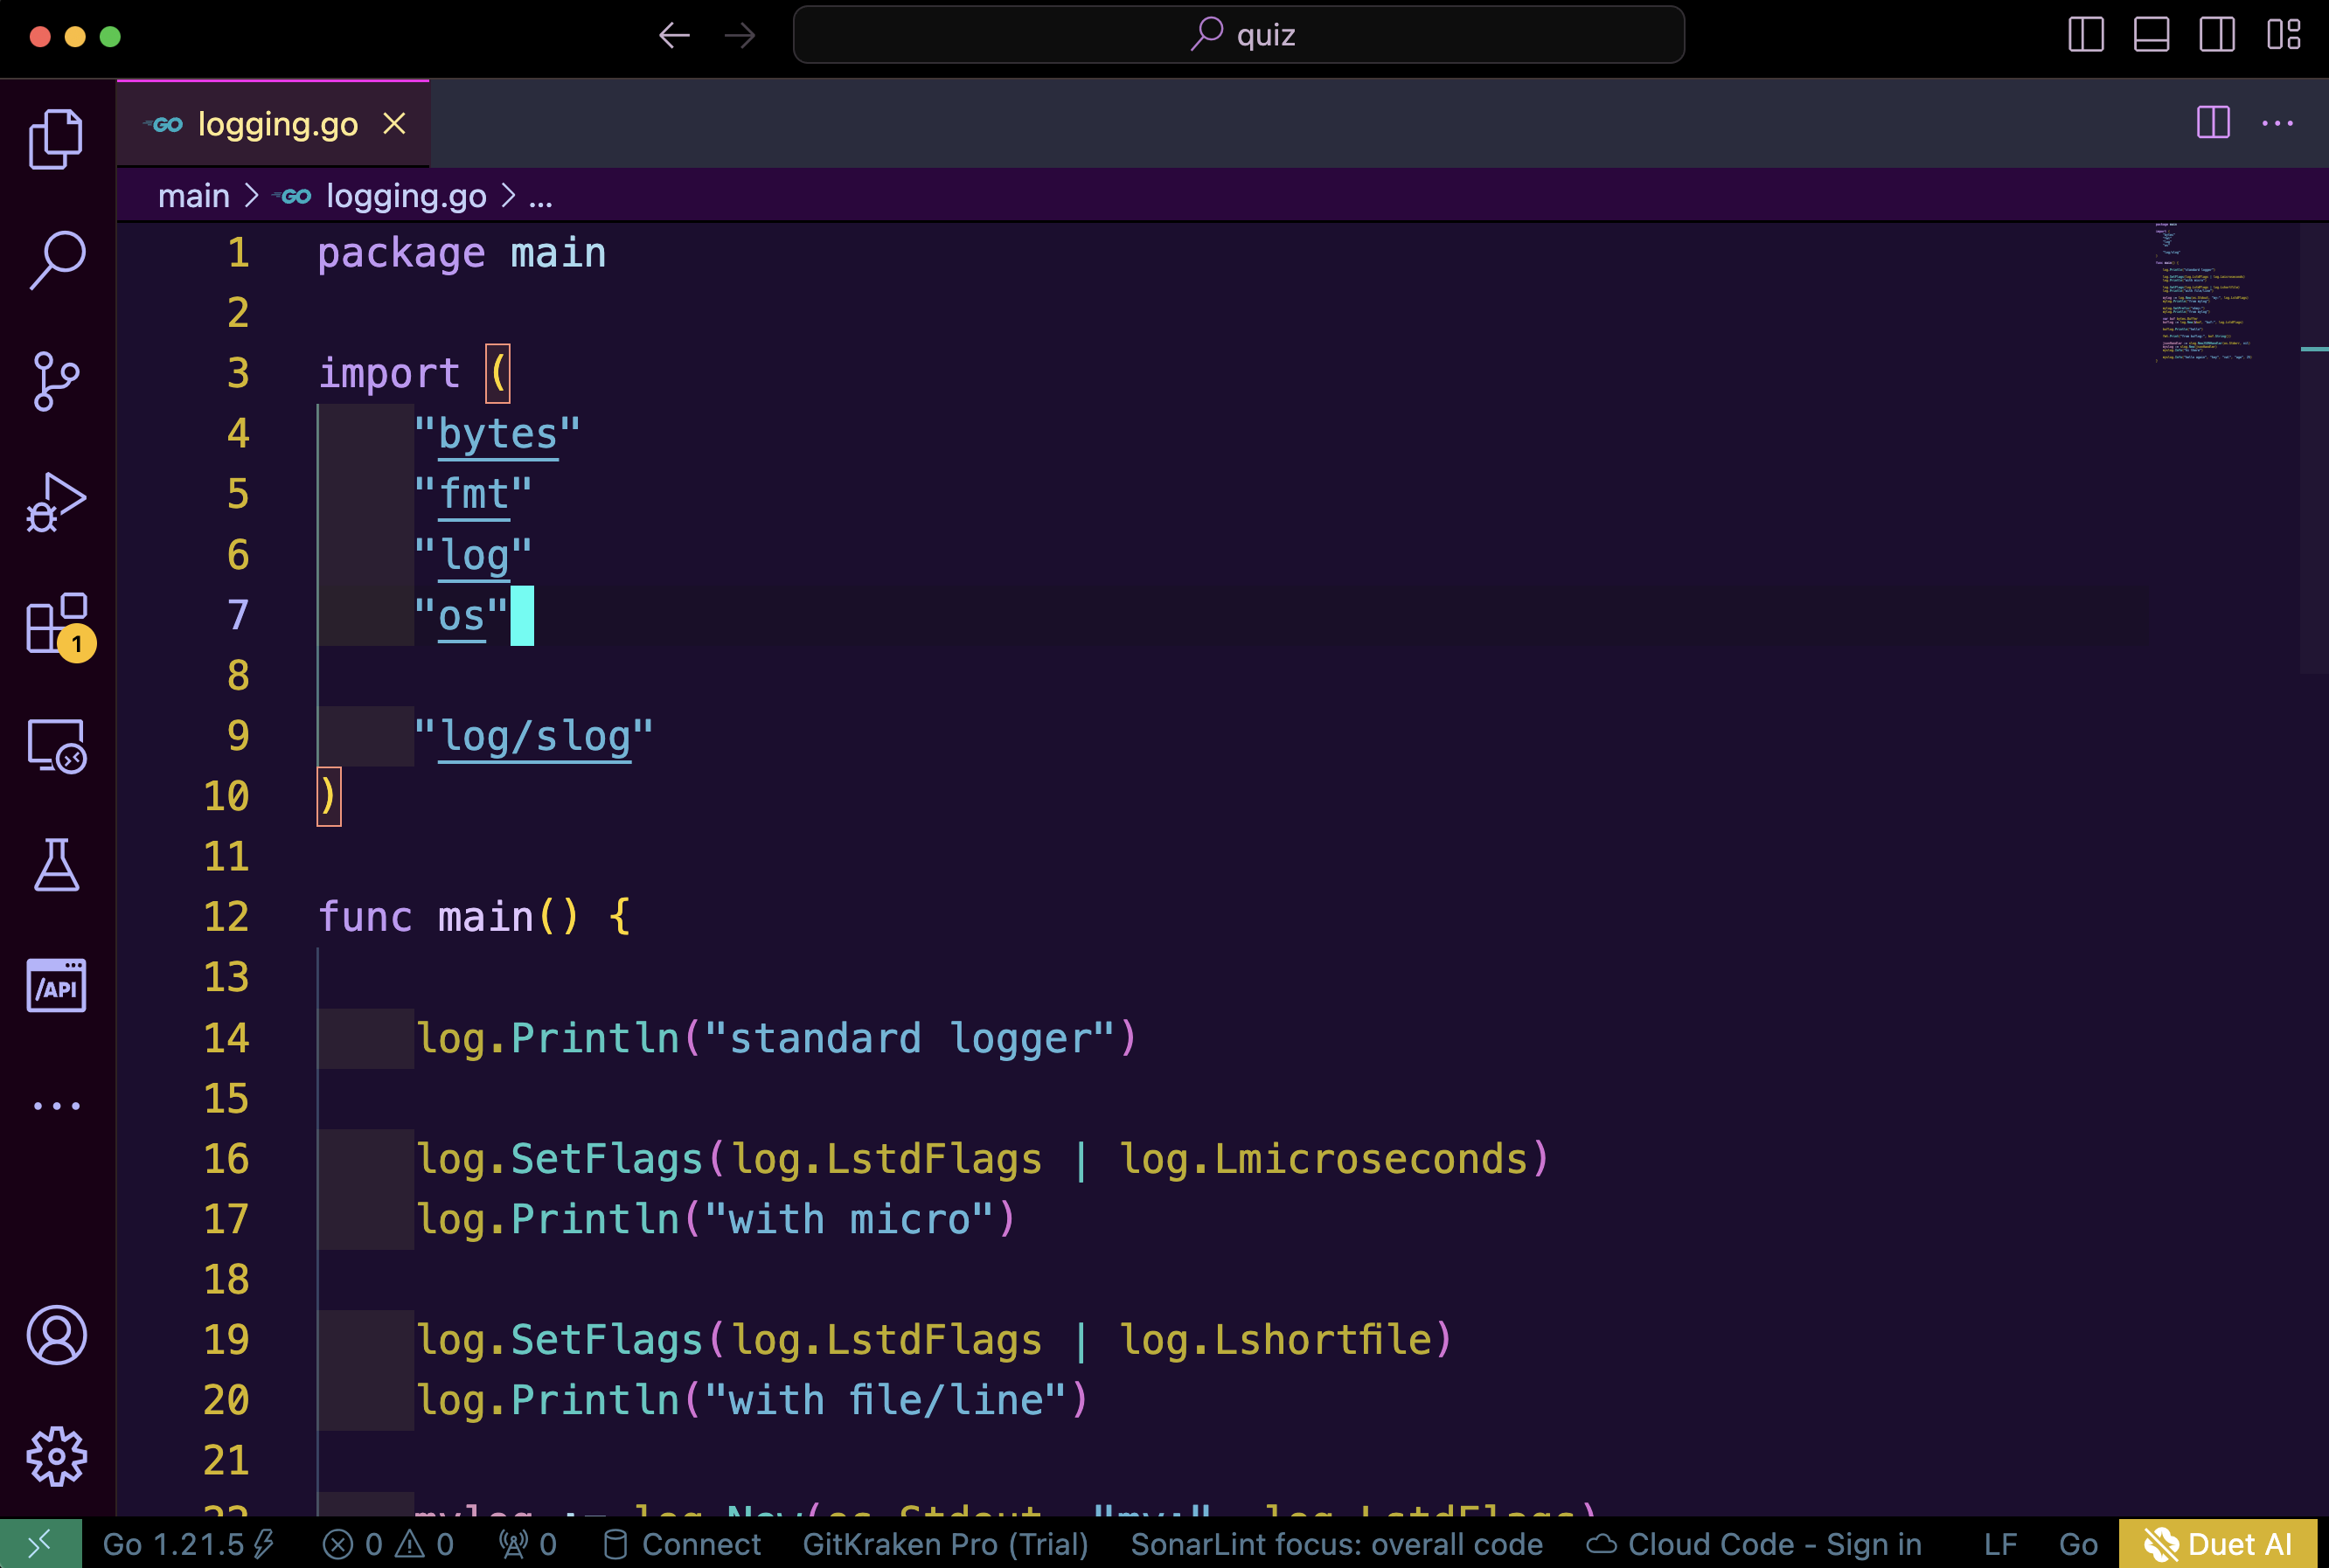Click the main folder breadcrumb
2329x1568 pixels.
tap(194, 197)
